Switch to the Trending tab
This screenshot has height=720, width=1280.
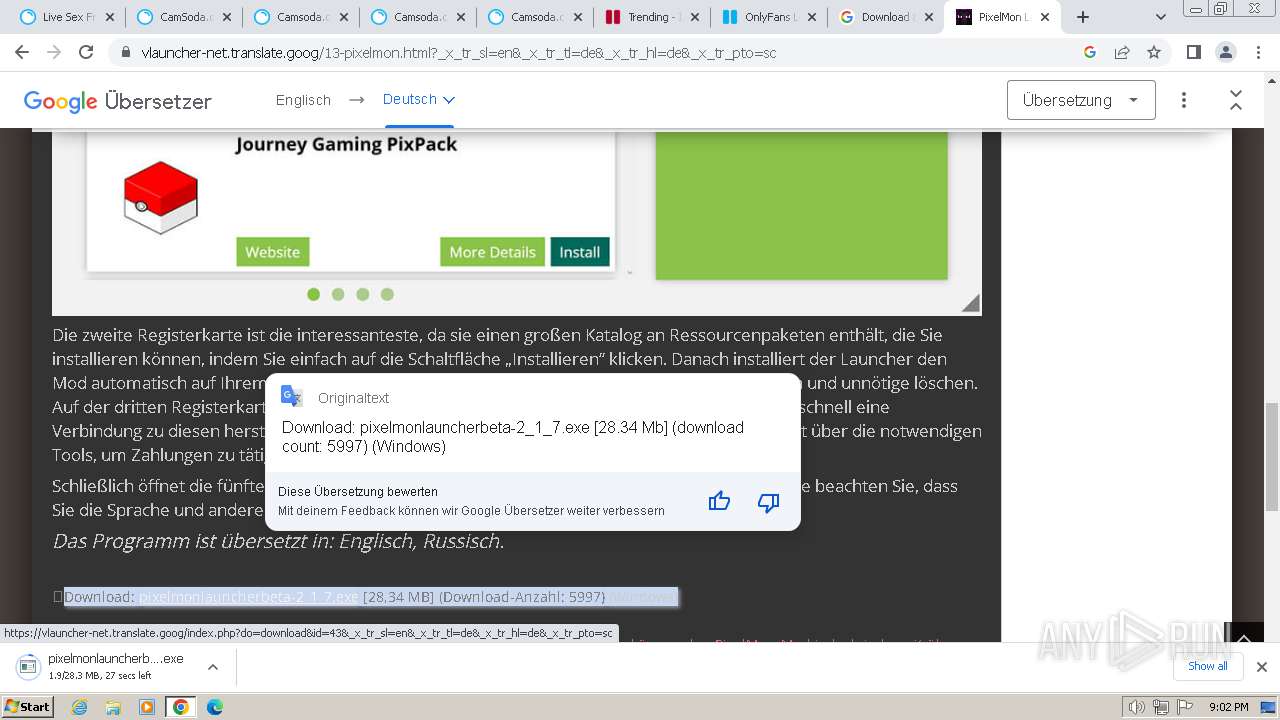tap(651, 17)
